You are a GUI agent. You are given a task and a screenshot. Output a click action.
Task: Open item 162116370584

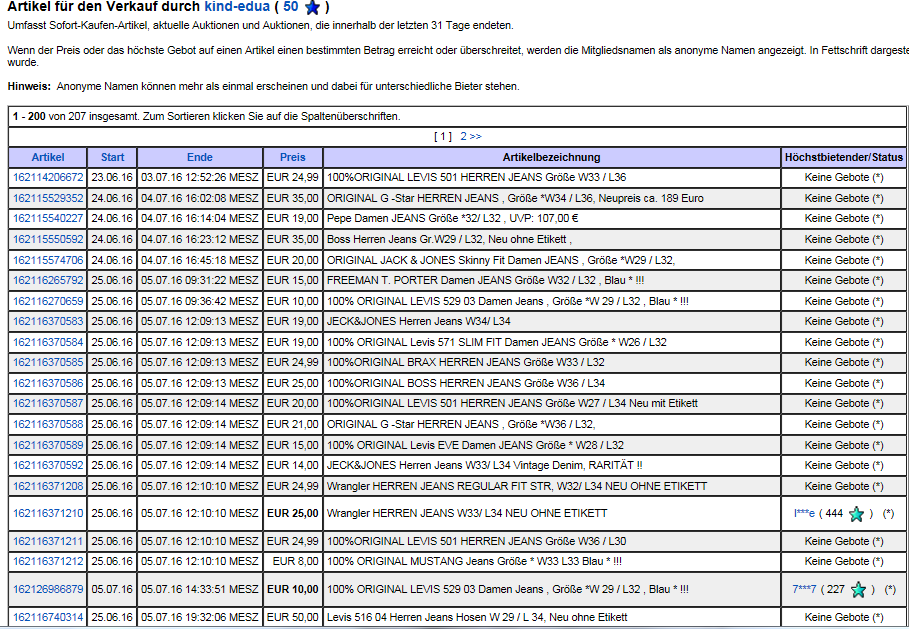point(48,342)
